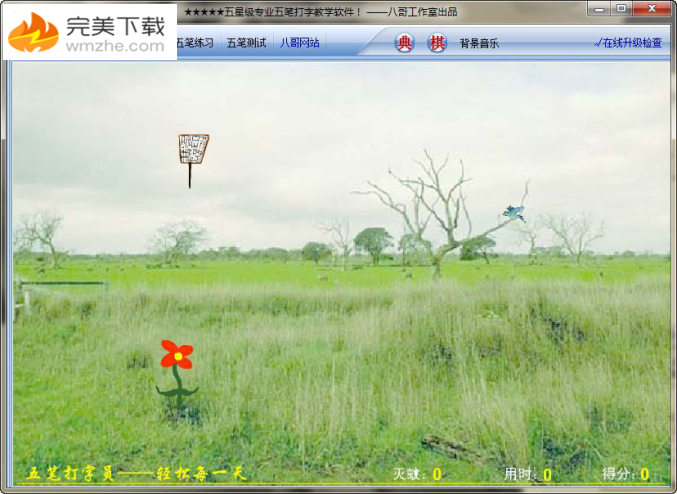The width and height of the screenshot is (677, 494).
Task: Click the fly swatter in the sky
Action: (193, 160)
